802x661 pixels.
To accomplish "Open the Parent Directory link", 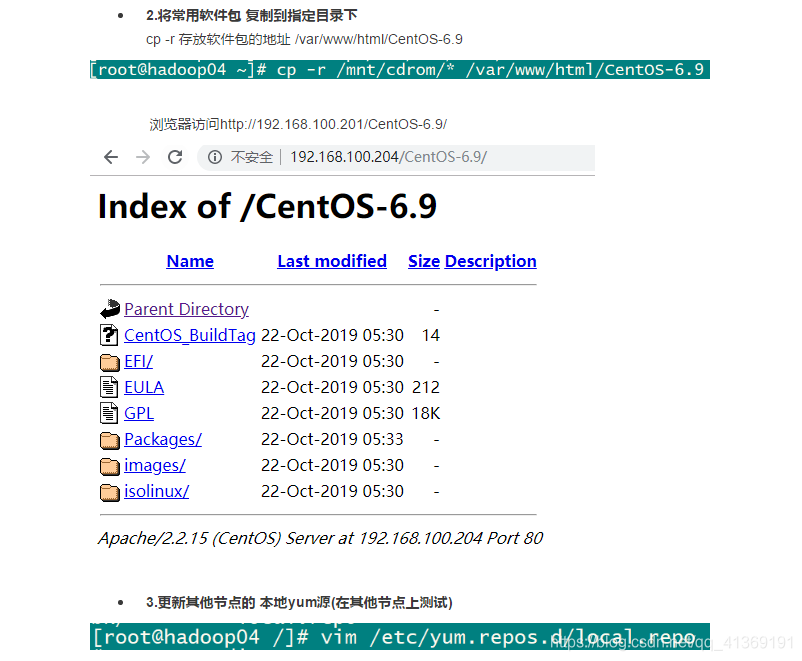I will pos(186,309).
